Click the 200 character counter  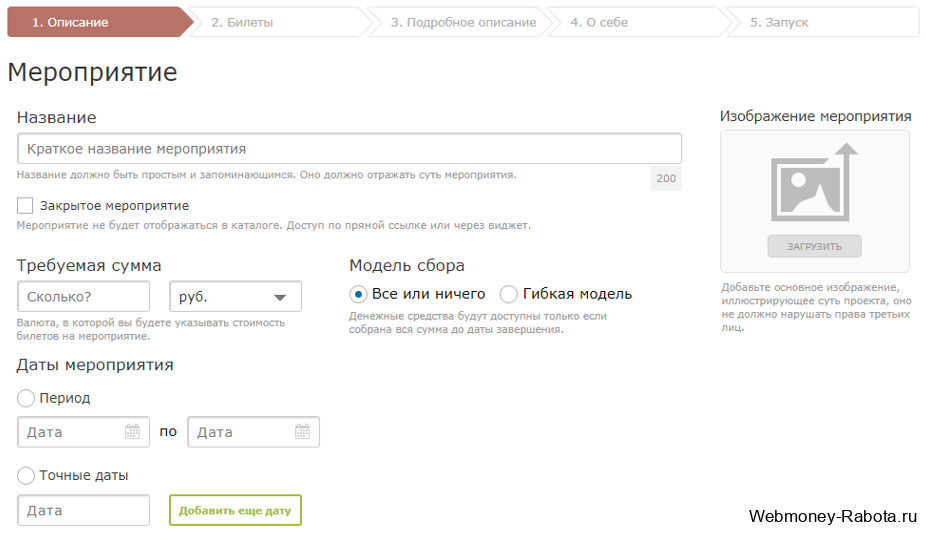click(x=666, y=178)
